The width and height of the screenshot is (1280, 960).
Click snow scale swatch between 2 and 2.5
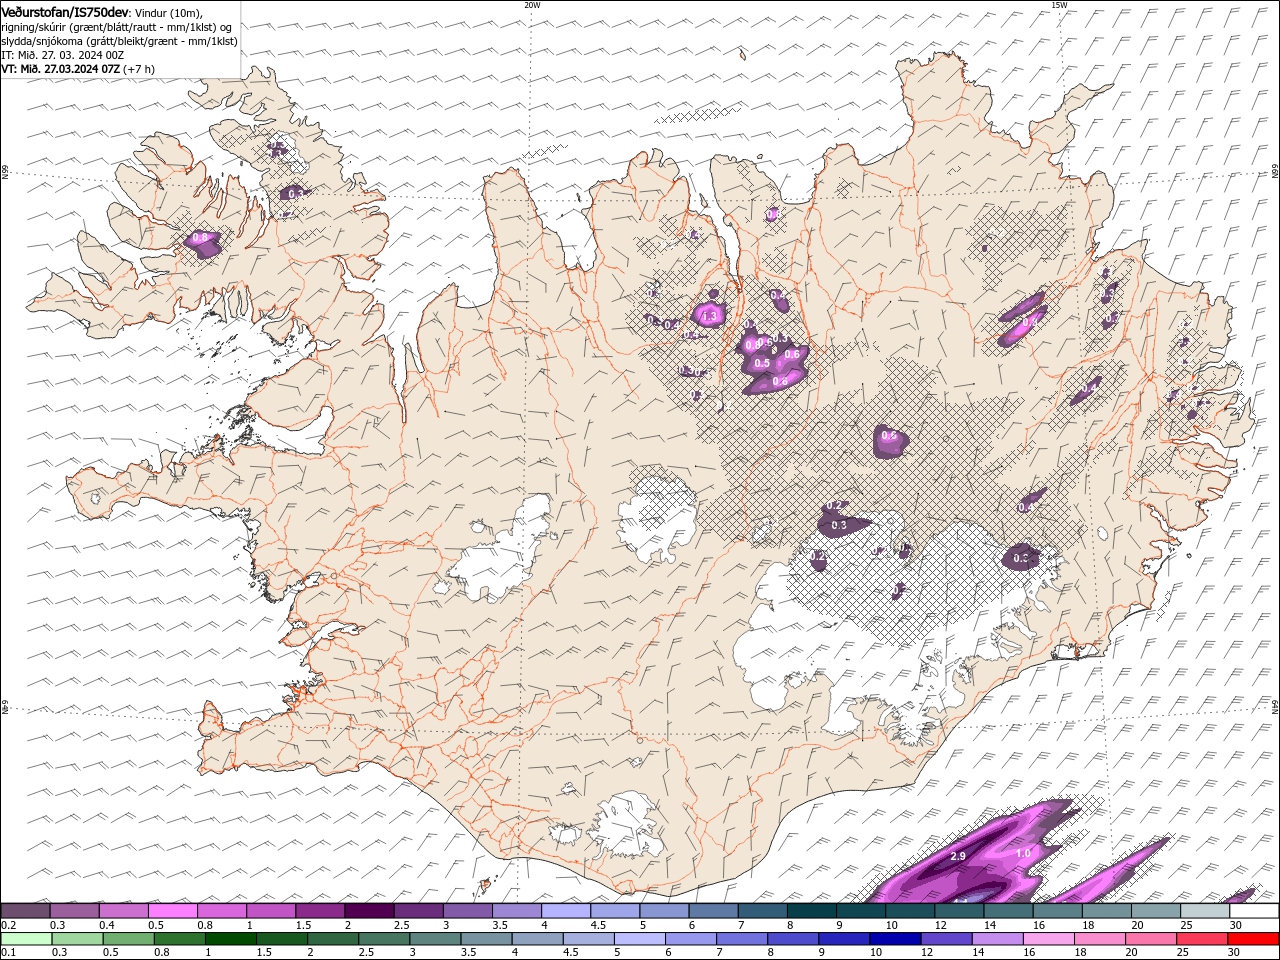point(369,911)
